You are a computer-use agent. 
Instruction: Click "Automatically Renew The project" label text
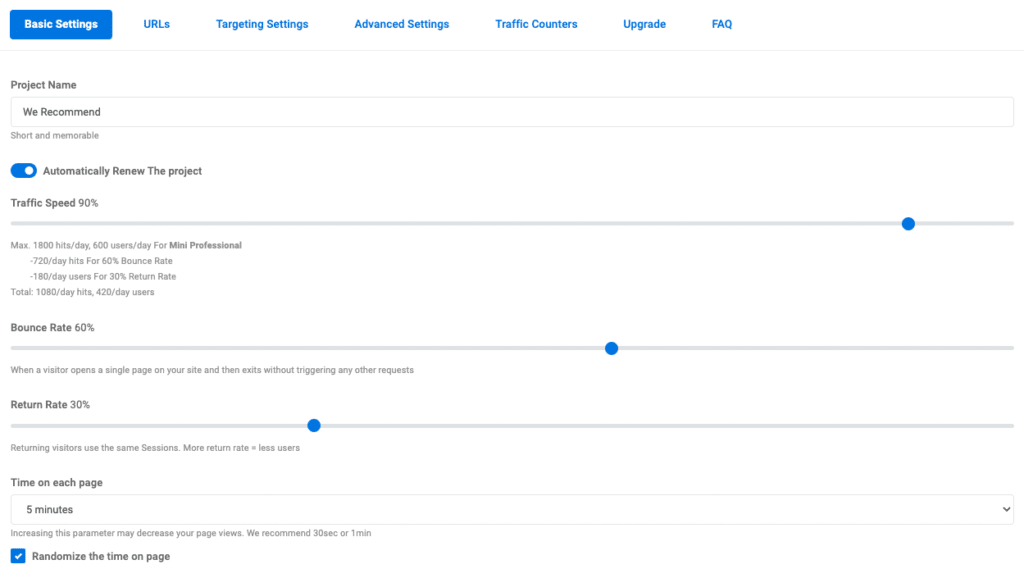[122, 171]
